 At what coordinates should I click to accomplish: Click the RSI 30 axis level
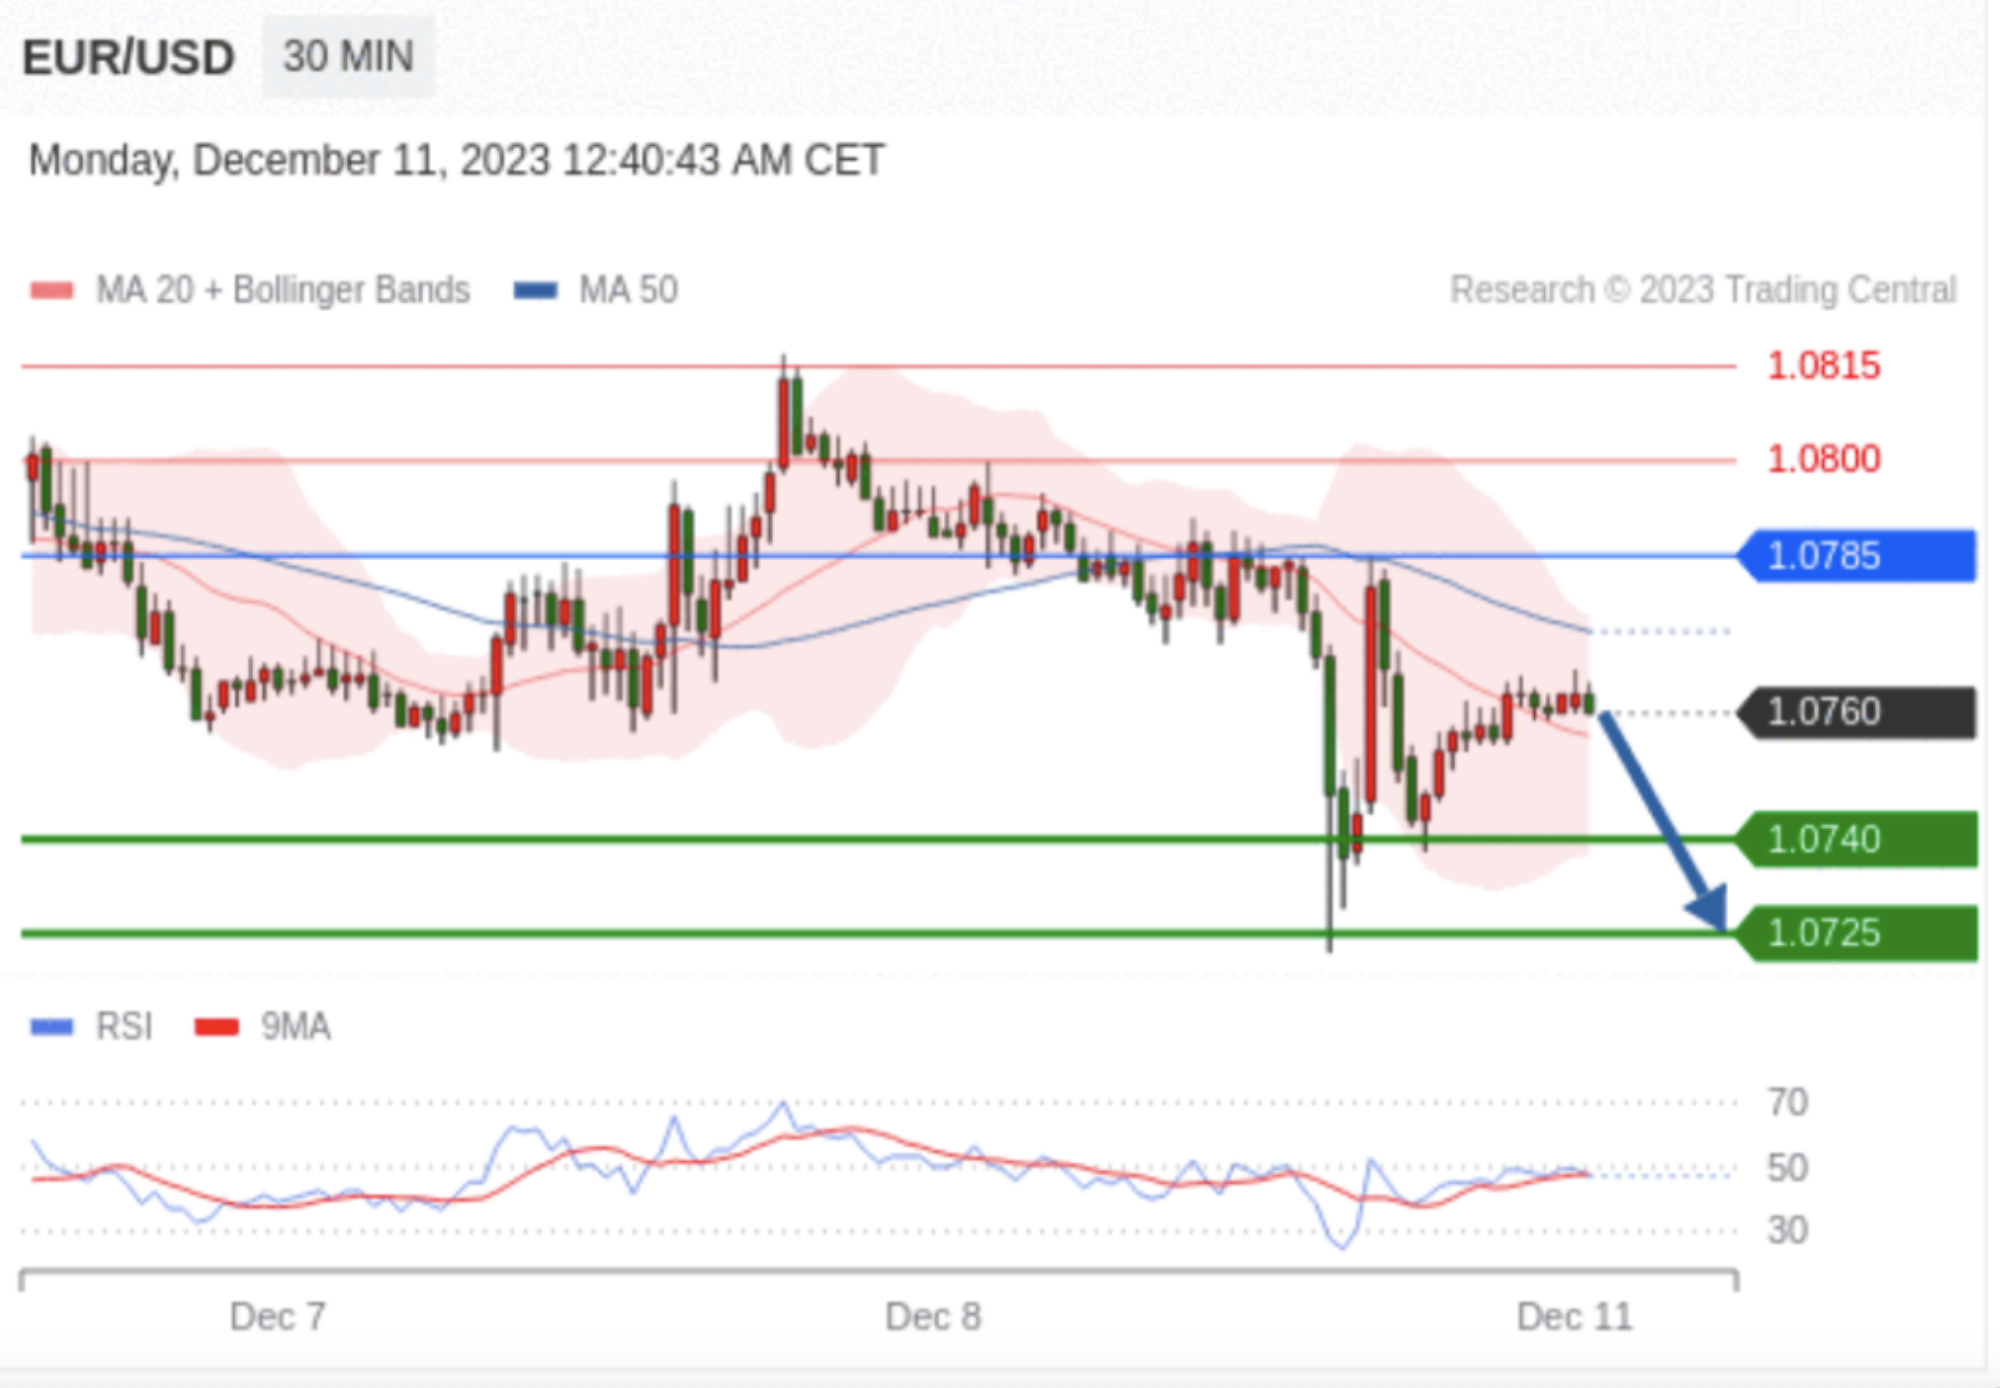coord(1788,1230)
